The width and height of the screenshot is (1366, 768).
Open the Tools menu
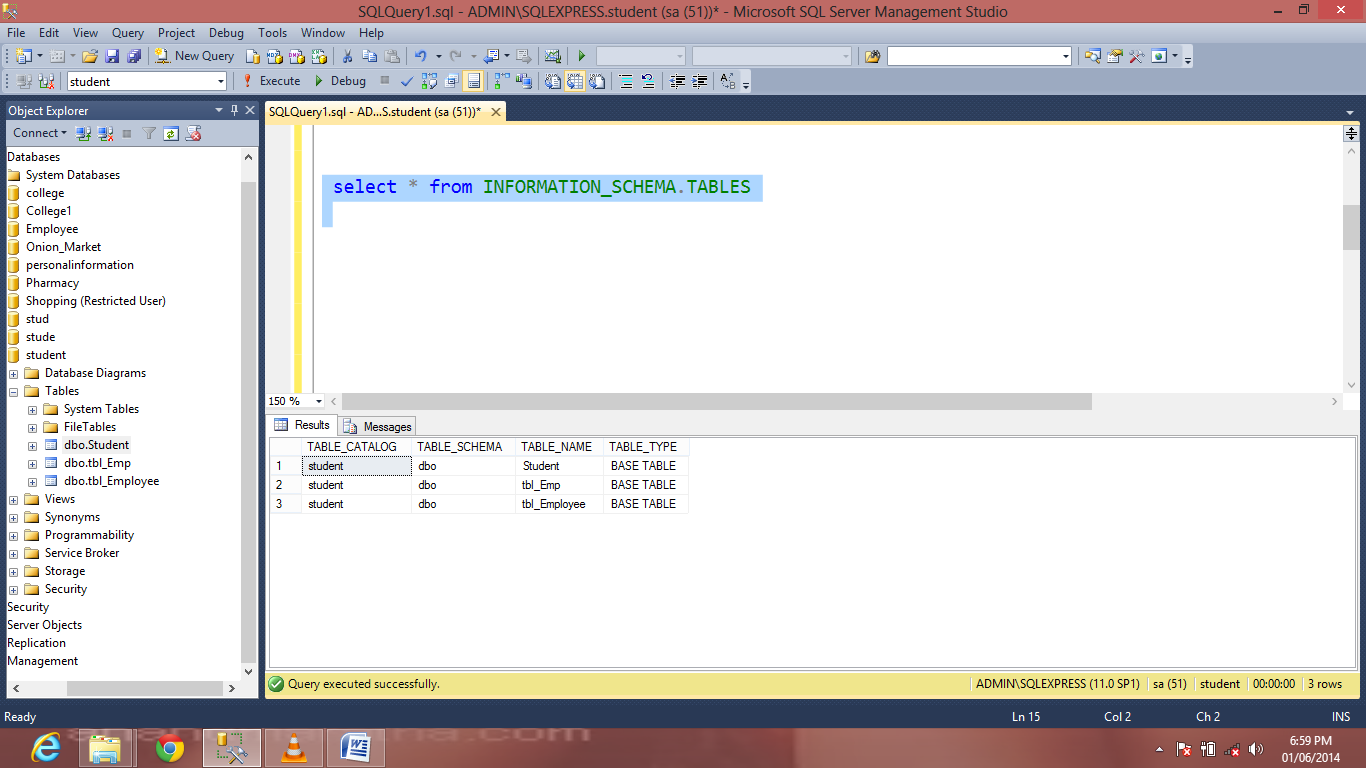pyautogui.click(x=272, y=33)
